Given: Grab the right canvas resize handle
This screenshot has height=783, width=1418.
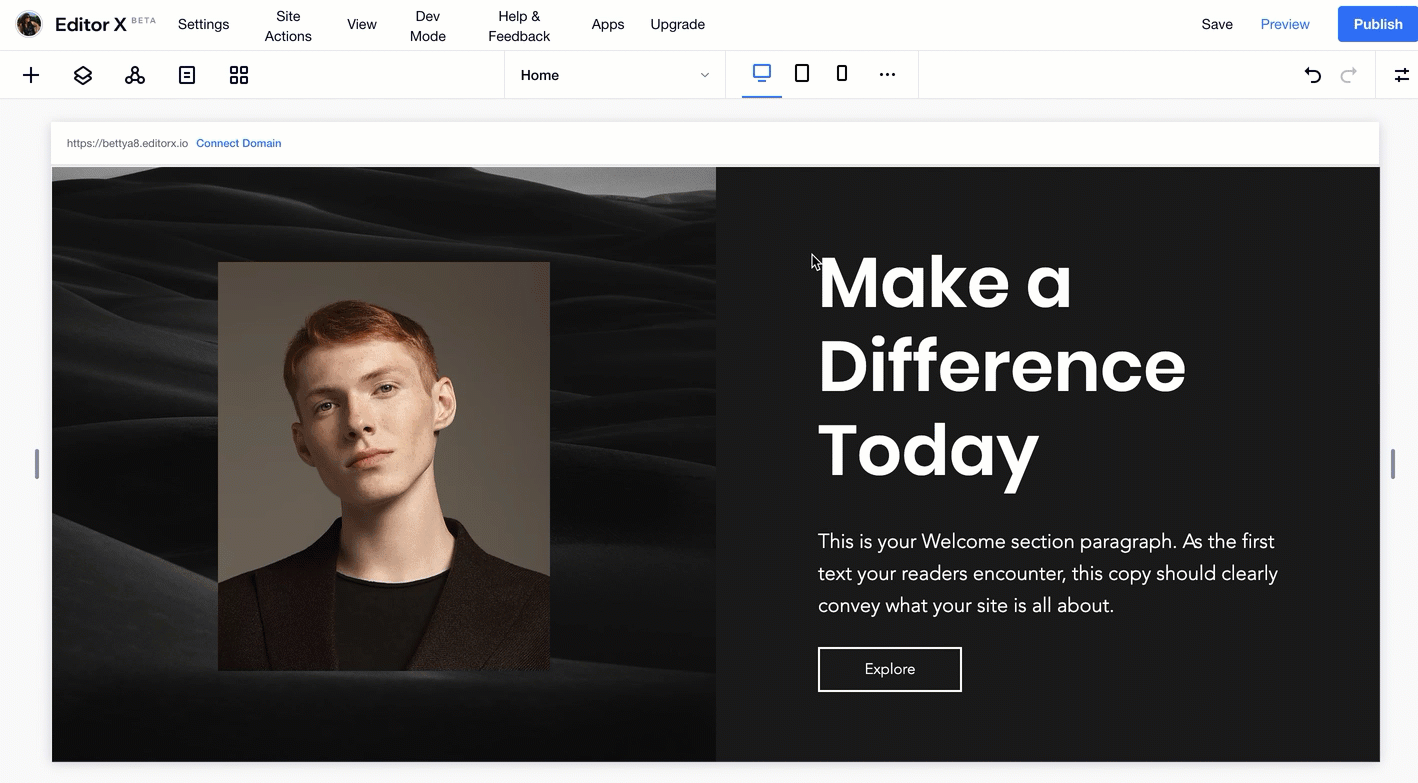Looking at the screenshot, I should pos(1392,464).
